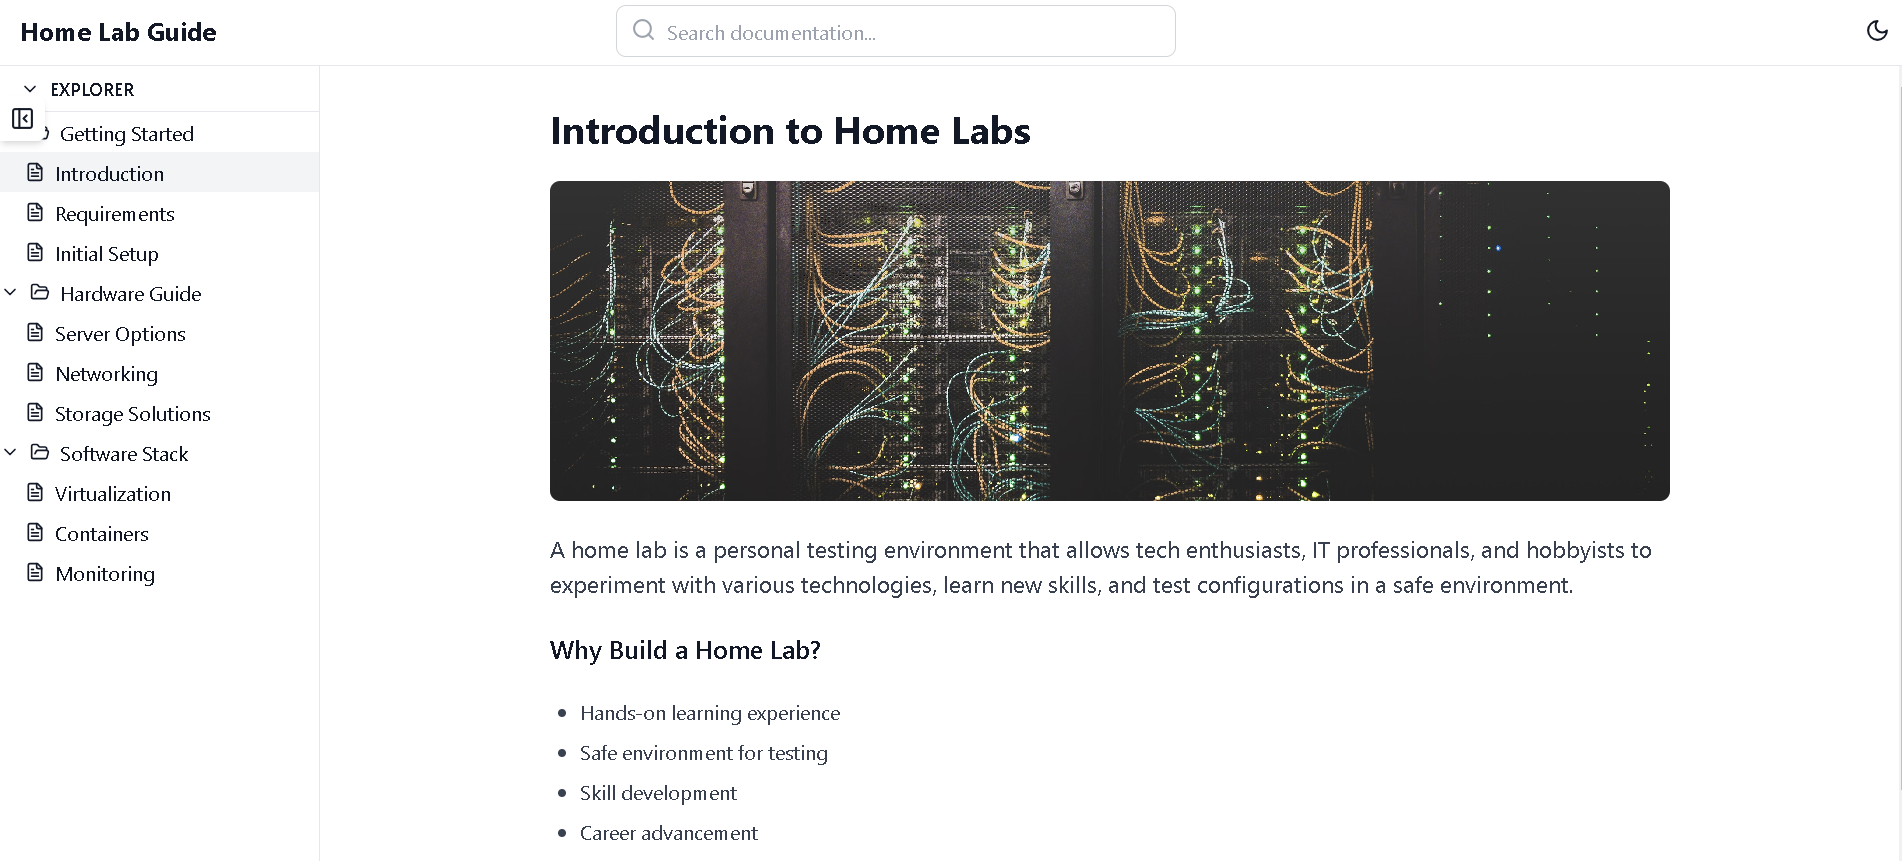Collapse the sidebar with the panel icon
The height and width of the screenshot is (861, 1902).
22,119
